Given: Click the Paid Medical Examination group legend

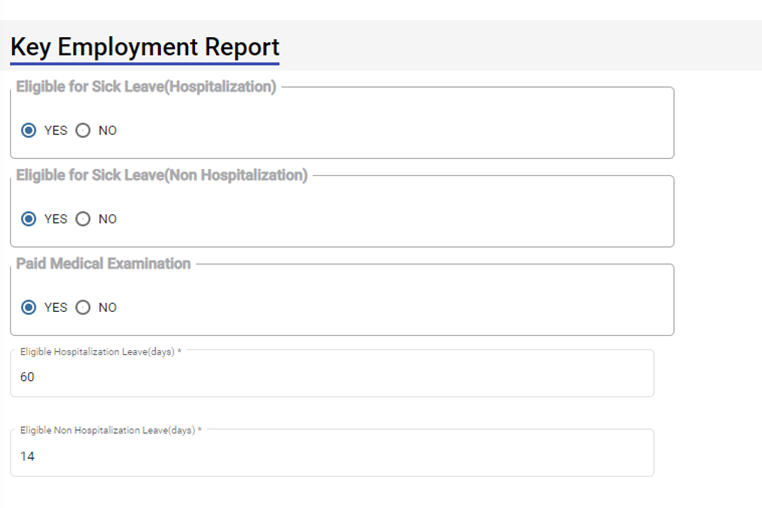Looking at the screenshot, I should tap(103, 264).
